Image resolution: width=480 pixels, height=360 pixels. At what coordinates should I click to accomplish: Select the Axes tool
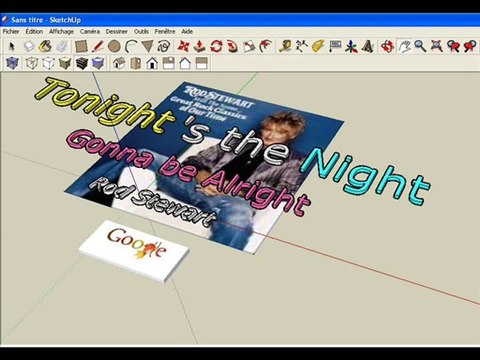(x=351, y=46)
